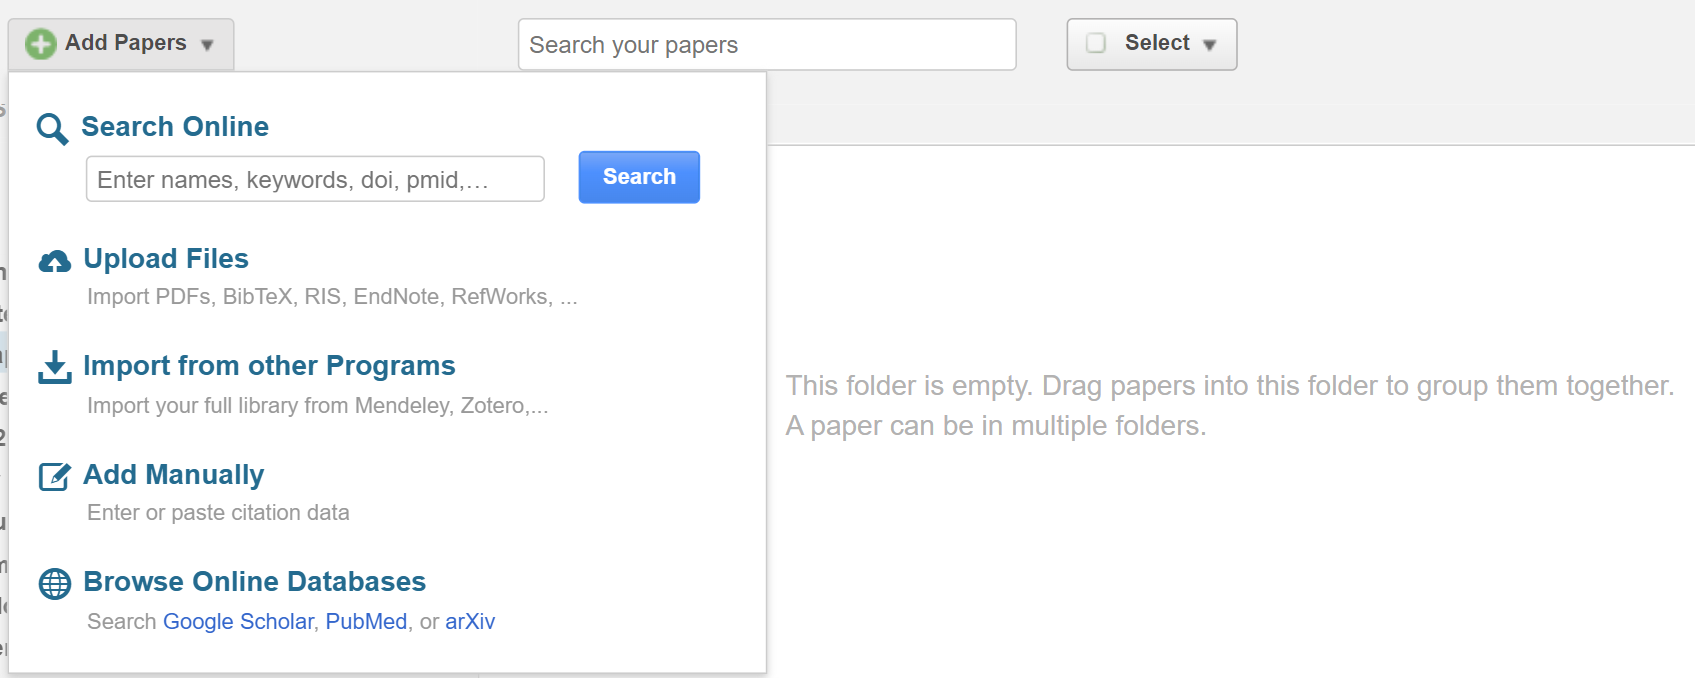Open the Select dropdown arrow
Image resolution: width=1695 pixels, height=678 pixels.
1209,44
